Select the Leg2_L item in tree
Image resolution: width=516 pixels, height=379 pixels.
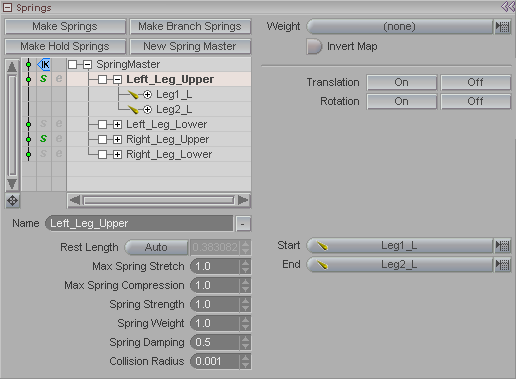[174, 109]
